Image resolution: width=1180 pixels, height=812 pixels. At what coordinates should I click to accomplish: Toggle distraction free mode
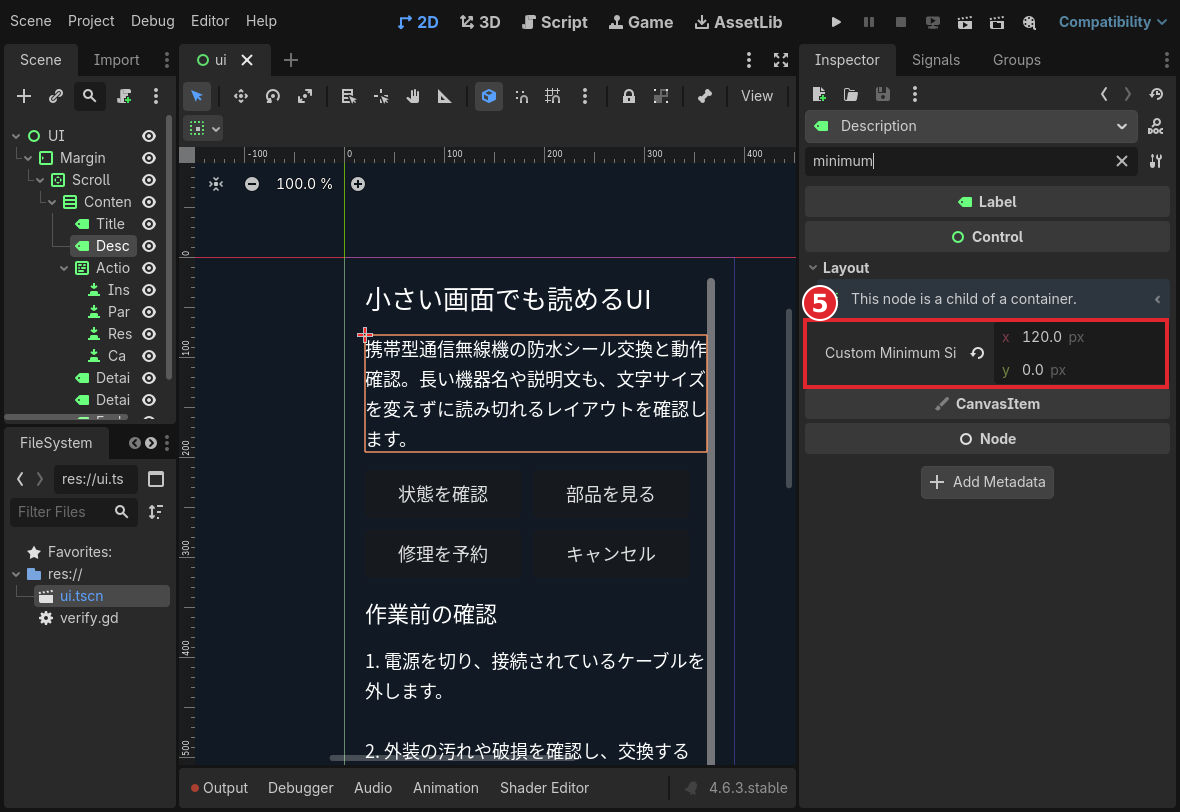click(x=781, y=60)
